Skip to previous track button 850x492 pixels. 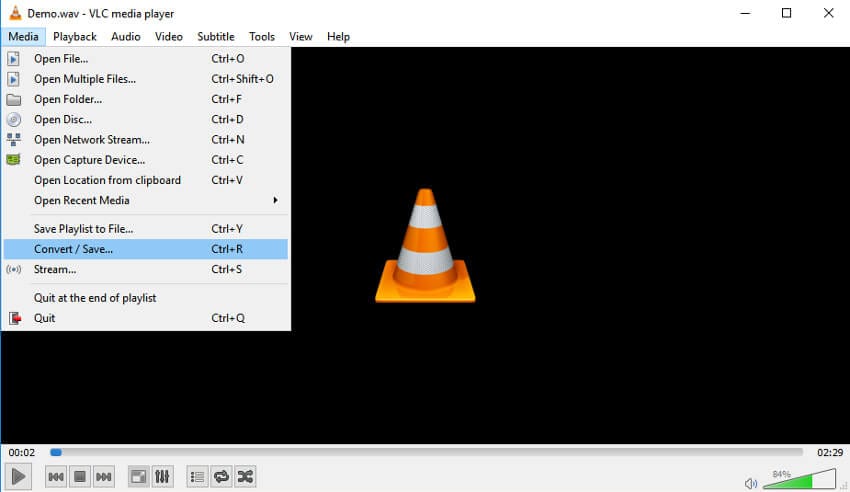click(x=56, y=477)
